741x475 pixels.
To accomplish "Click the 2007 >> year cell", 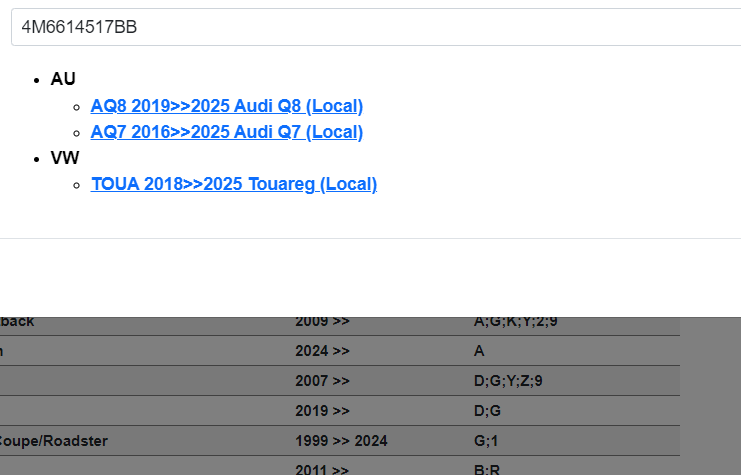I will pos(322,381).
